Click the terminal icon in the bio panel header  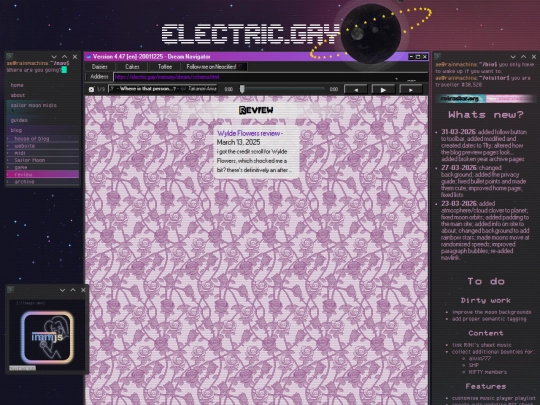click(x=437, y=56)
